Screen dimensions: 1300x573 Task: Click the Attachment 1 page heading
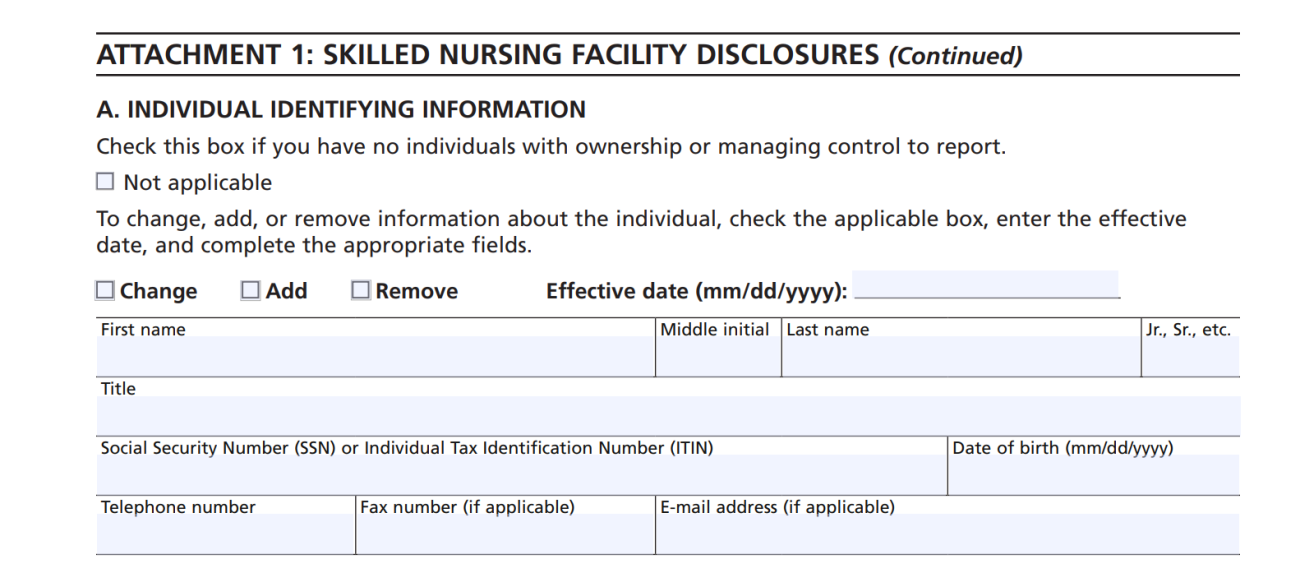(559, 55)
